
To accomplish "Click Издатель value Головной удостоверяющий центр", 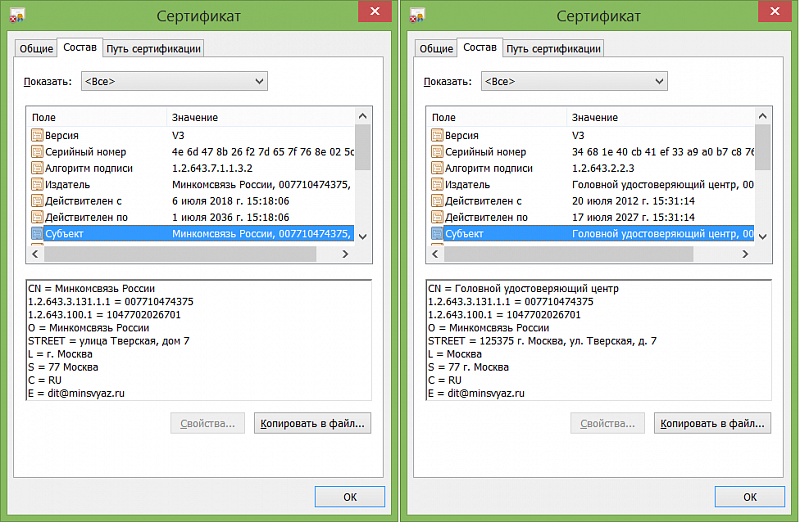I will pos(663,184).
